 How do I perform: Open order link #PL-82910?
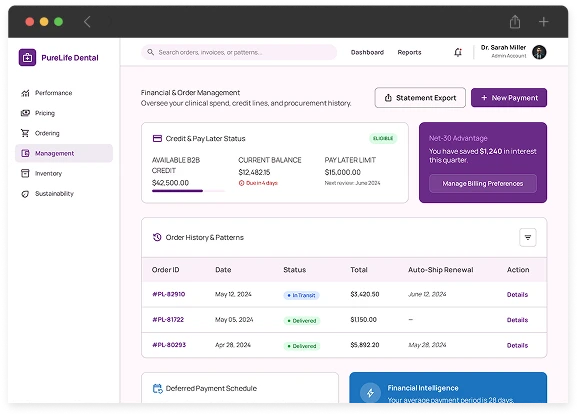(x=169, y=294)
